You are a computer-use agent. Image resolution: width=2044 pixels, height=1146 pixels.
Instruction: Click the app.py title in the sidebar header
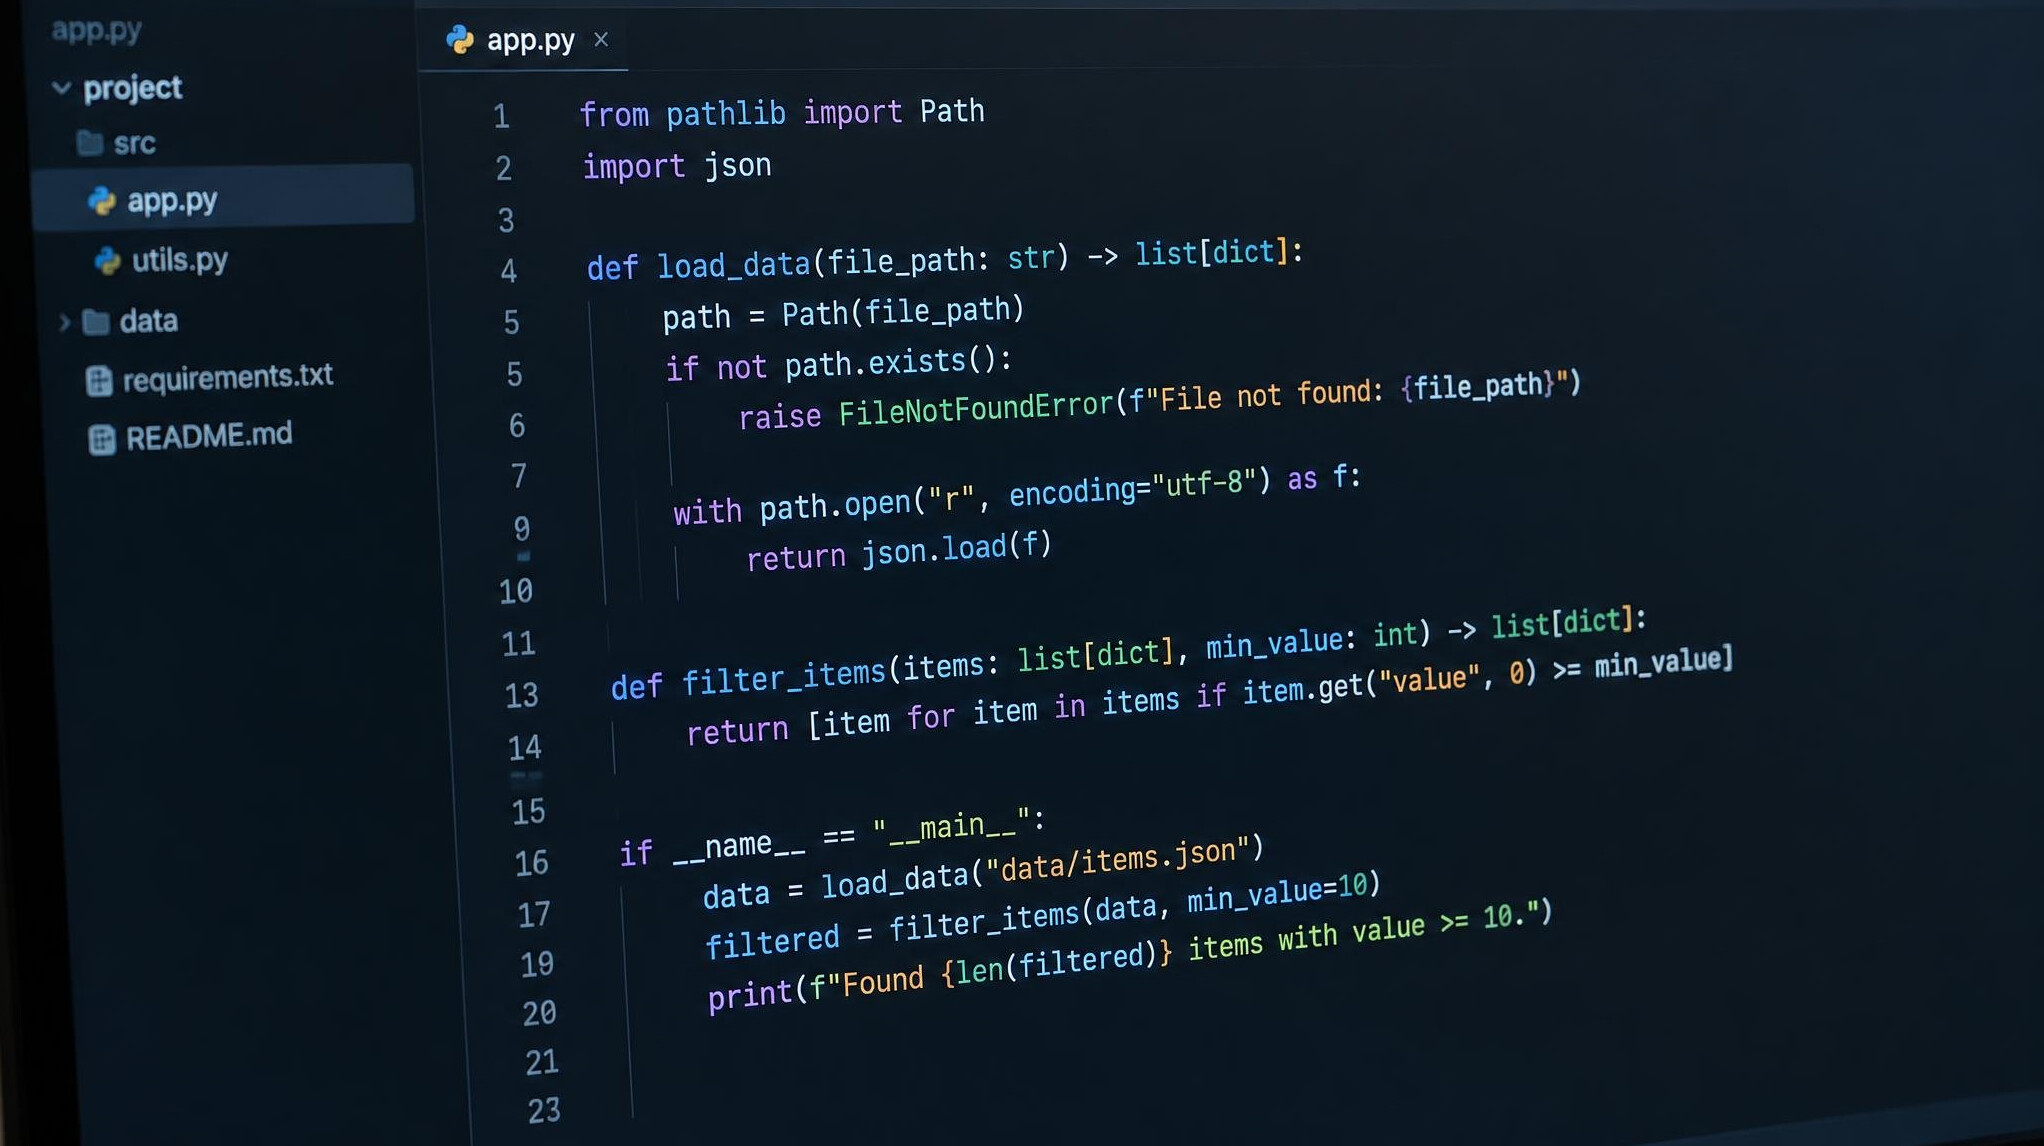pyautogui.click(x=97, y=29)
